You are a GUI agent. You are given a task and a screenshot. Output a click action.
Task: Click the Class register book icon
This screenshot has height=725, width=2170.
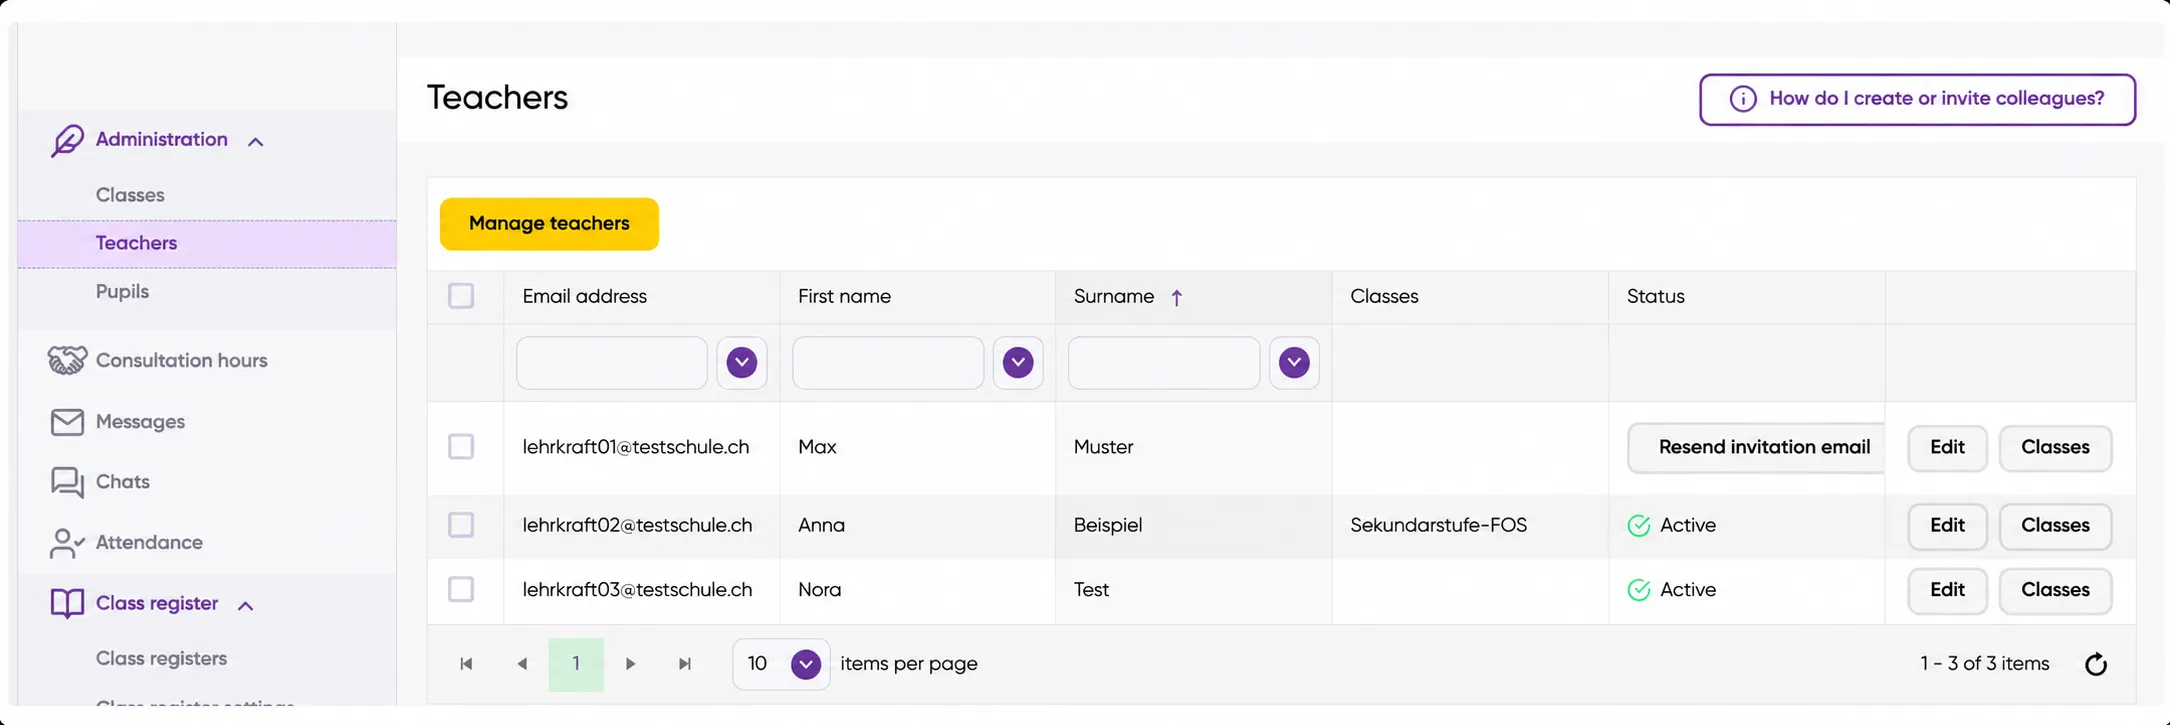pyautogui.click(x=67, y=604)
